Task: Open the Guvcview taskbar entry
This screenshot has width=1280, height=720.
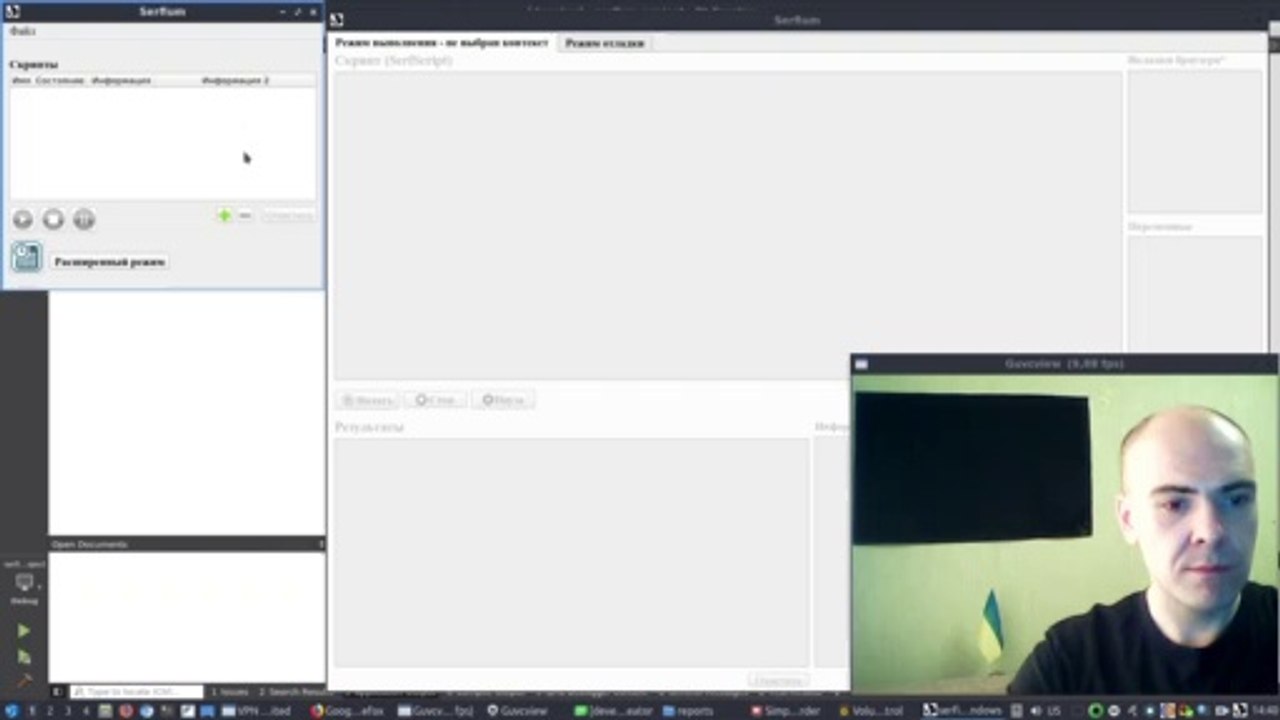Action: (518, 711)
